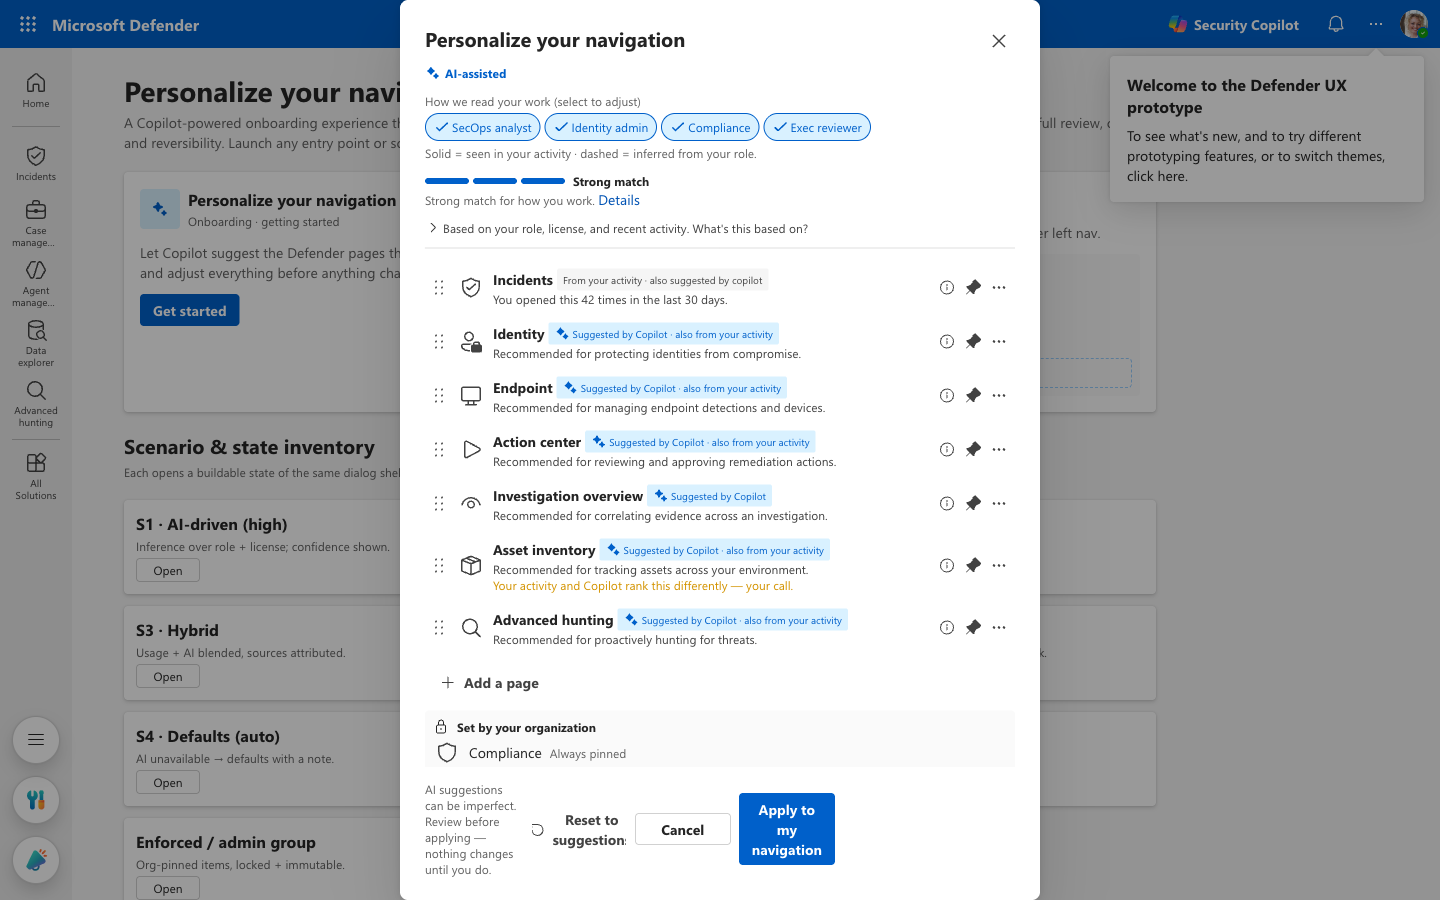Close the Personalize your navigation dialog

(x=998, y=41)
